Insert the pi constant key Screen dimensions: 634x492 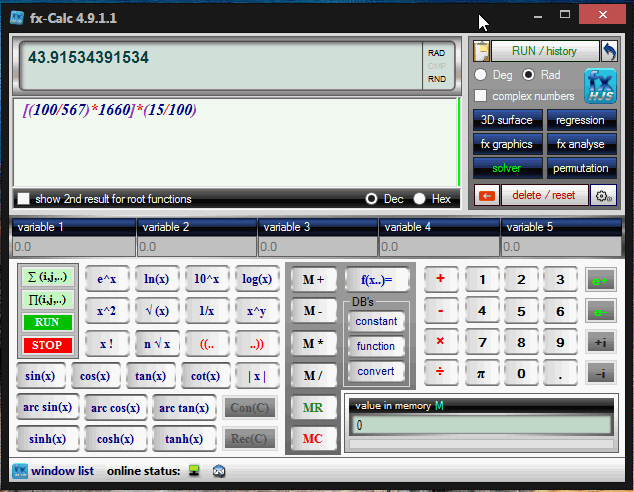coord(481,373)
